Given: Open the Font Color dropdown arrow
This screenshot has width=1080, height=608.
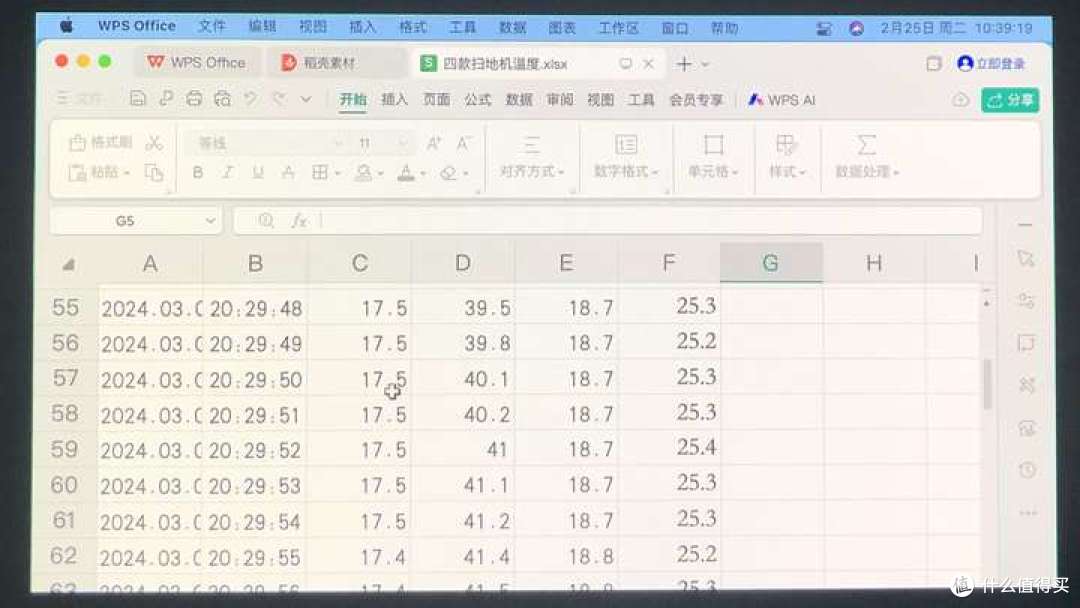Looking at the screenshot, I should coord(423,174).
